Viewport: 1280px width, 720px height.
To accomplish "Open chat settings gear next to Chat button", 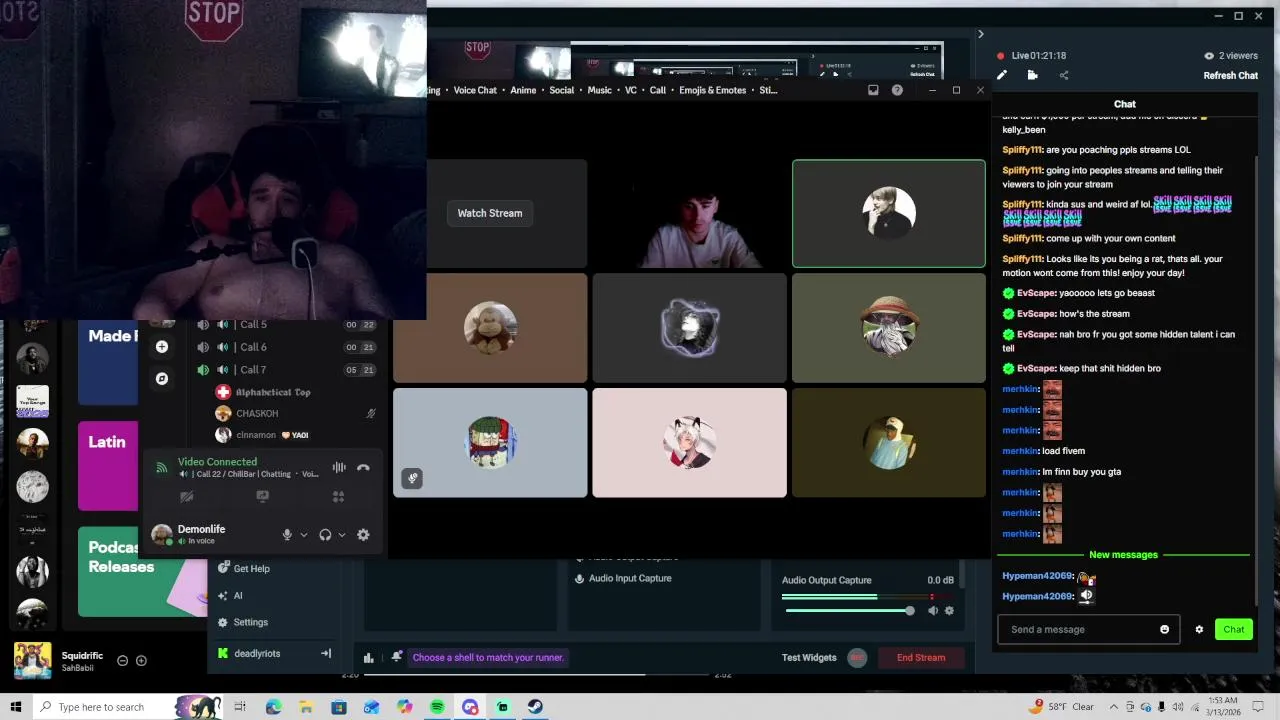I will (1199, 629).
